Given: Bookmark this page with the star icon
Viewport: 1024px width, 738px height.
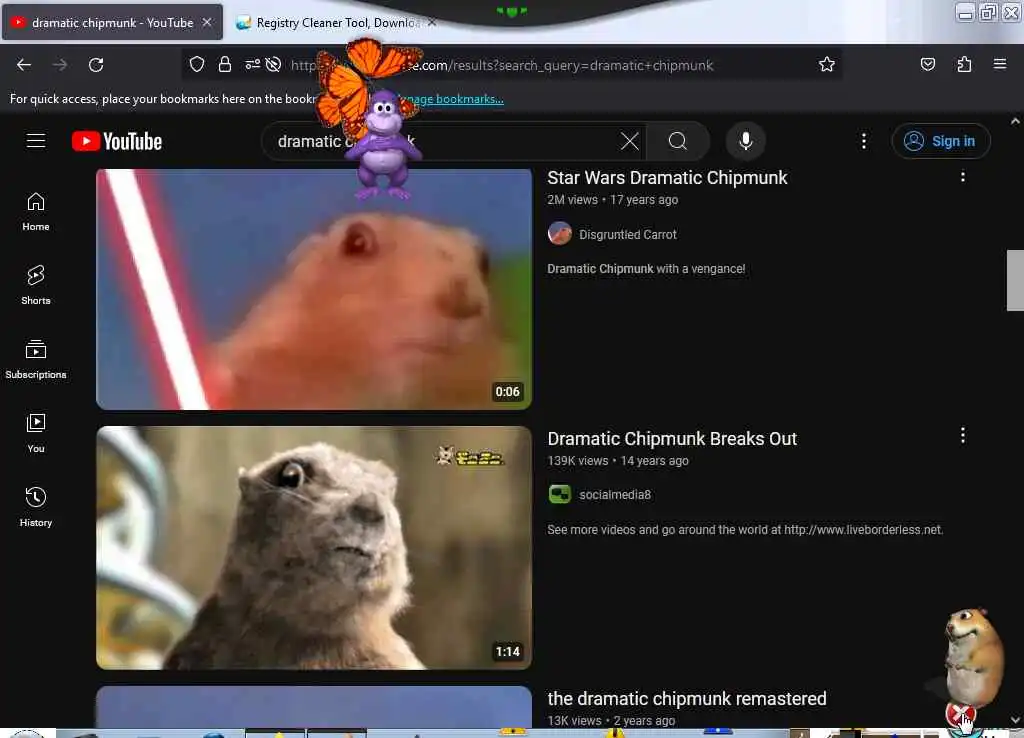Looking at the screenshot, I should click(827, 64).
